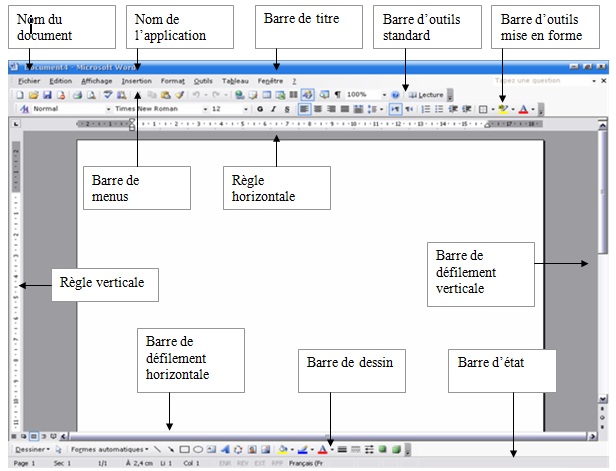This screenshot has height=471, width=616.
Task: Click in the Tapez une question box
Action: [x=542, y=81]
